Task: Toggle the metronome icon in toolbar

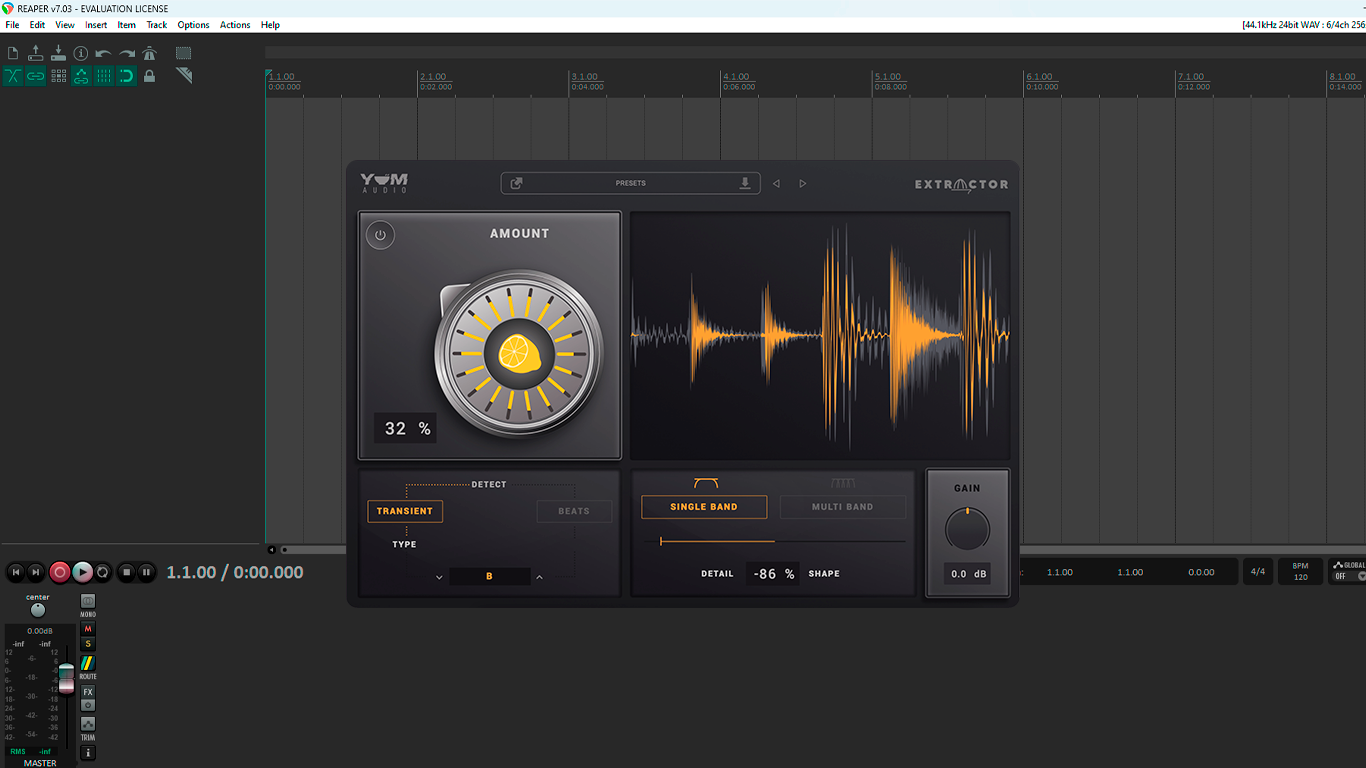Action: 150,53
